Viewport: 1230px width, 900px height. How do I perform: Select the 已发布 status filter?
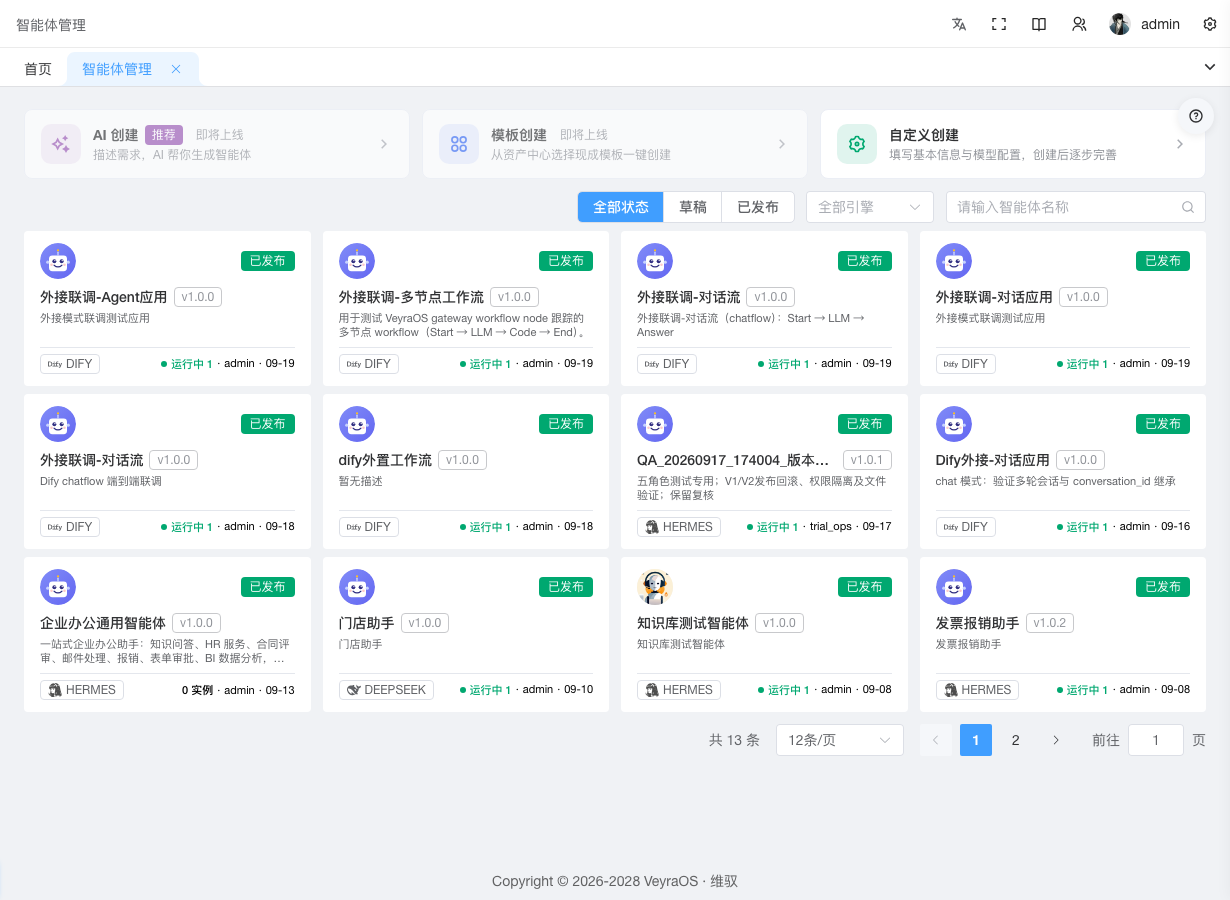pyautogui.click(x=758, y=207)
